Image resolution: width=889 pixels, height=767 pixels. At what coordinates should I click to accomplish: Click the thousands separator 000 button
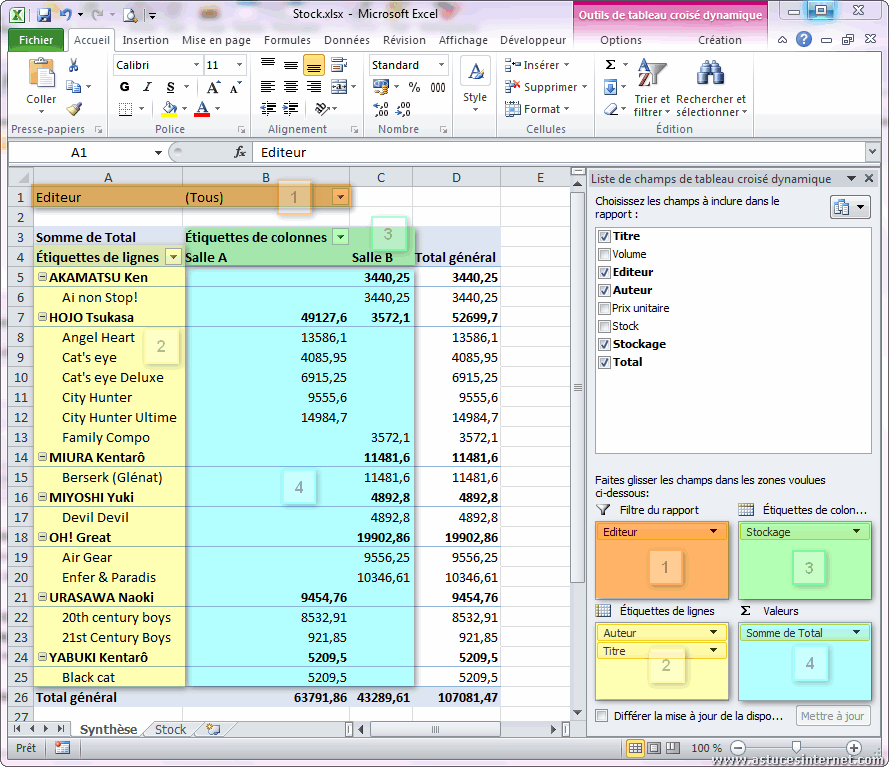(x=438, y=87)
